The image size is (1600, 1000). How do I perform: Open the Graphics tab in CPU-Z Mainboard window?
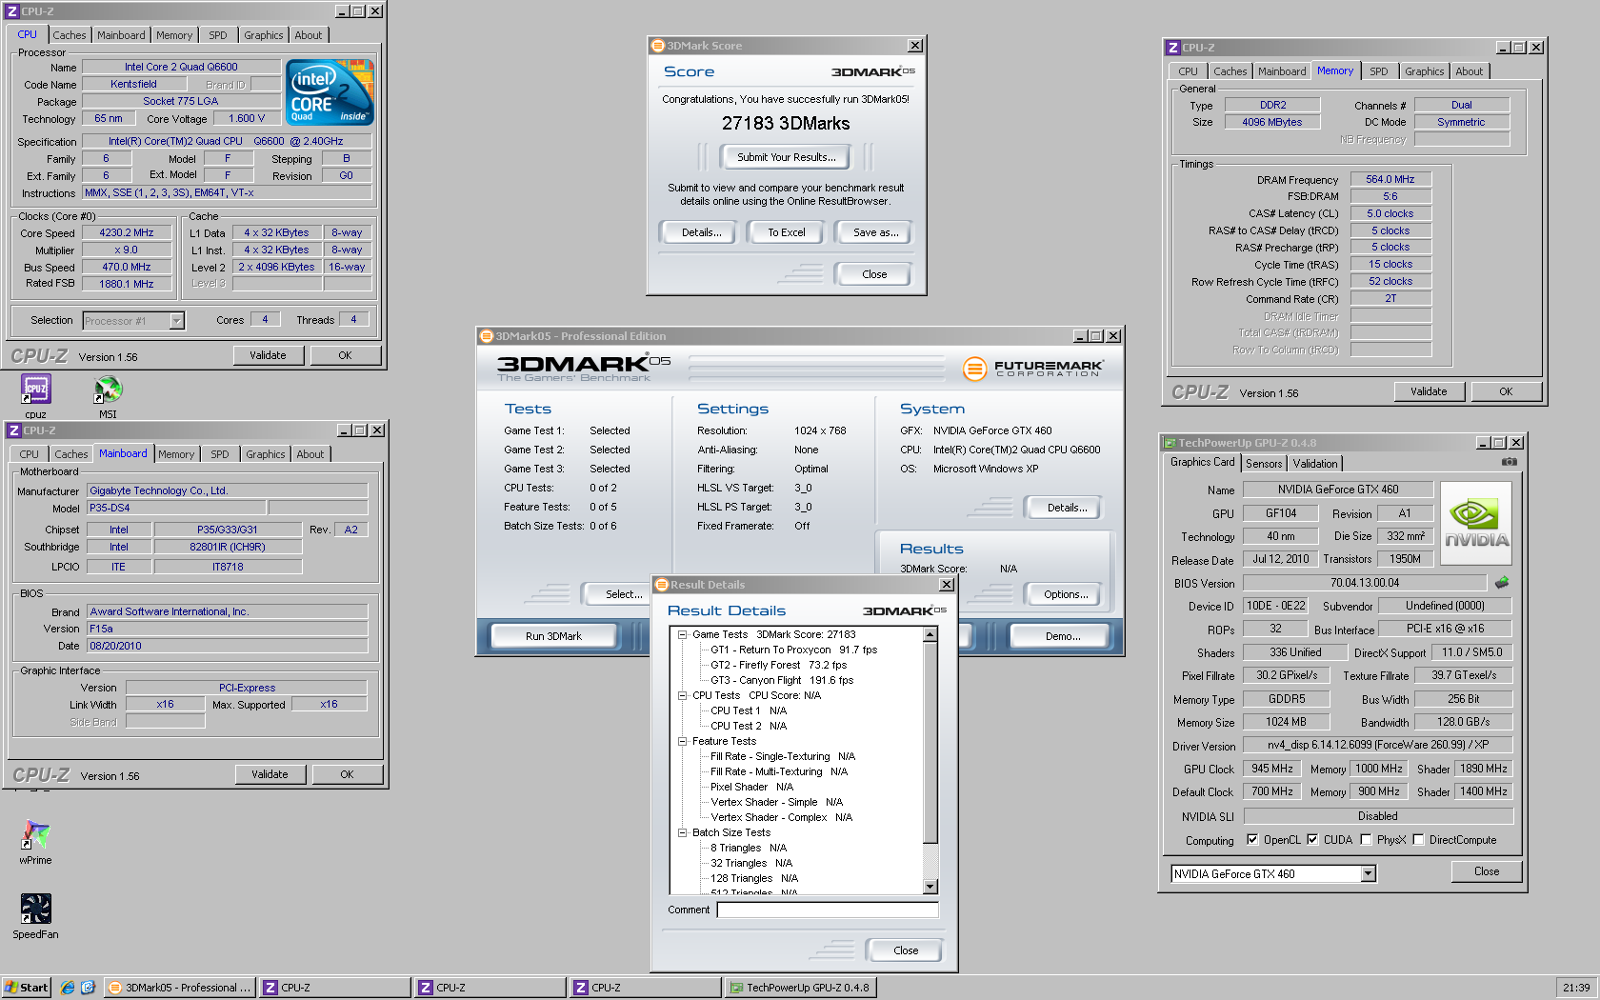(x=266, y=454)
